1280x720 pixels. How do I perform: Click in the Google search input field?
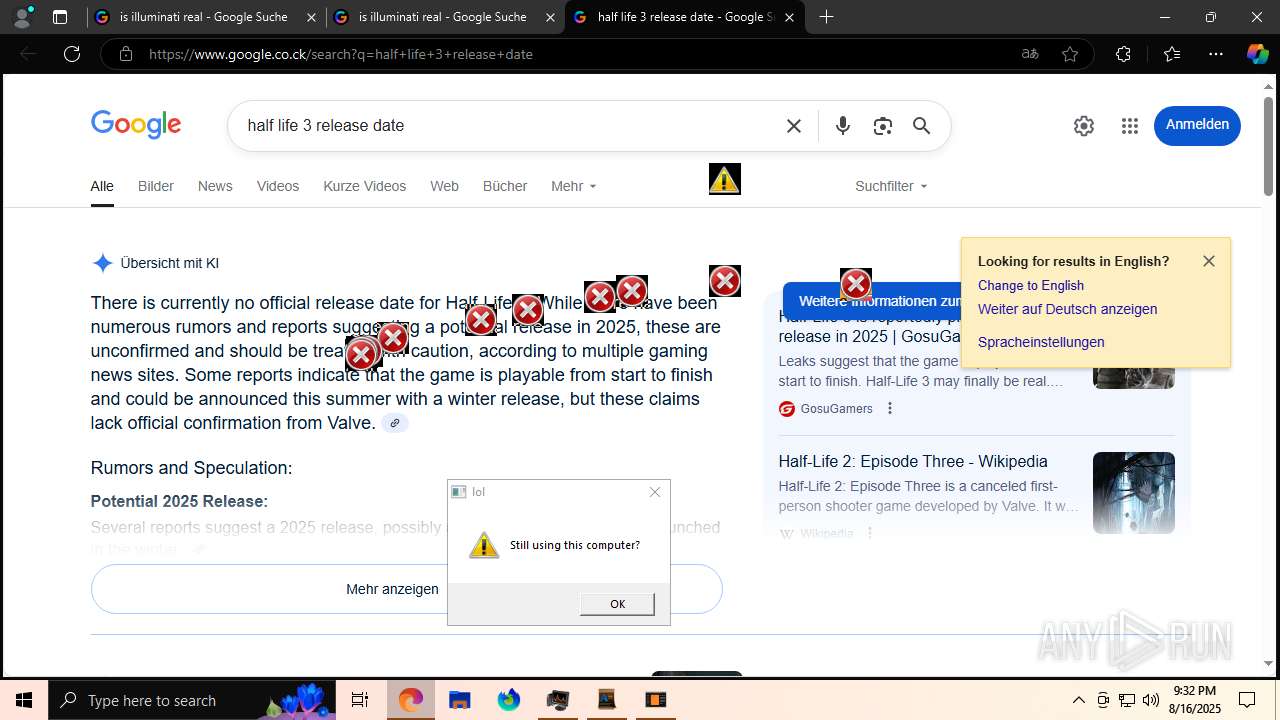pos(510,126)
